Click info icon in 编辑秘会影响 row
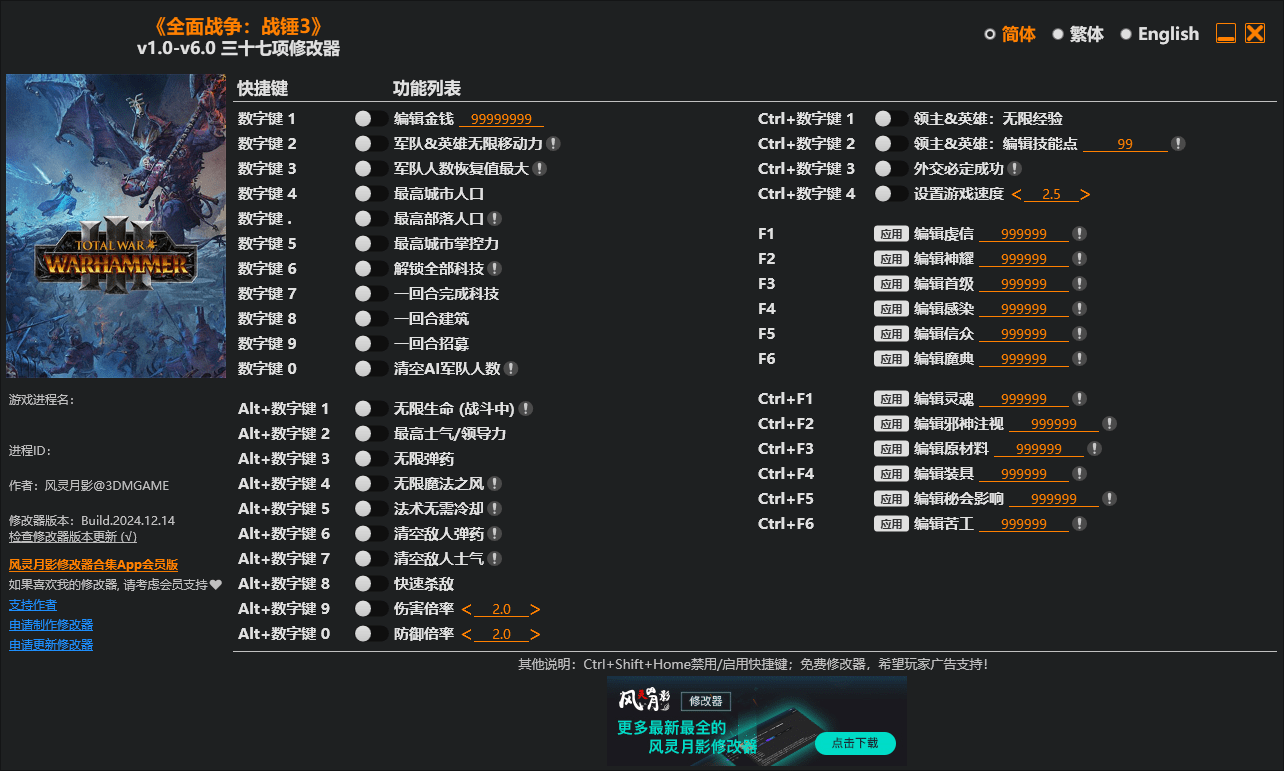The height and width of the screenshot is (771, 1284). (x=1109, y=499)
